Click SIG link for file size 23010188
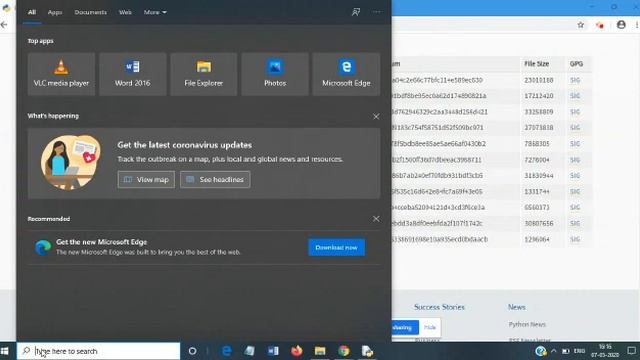This screenshot has height=360, width=640. pos(575,80)
